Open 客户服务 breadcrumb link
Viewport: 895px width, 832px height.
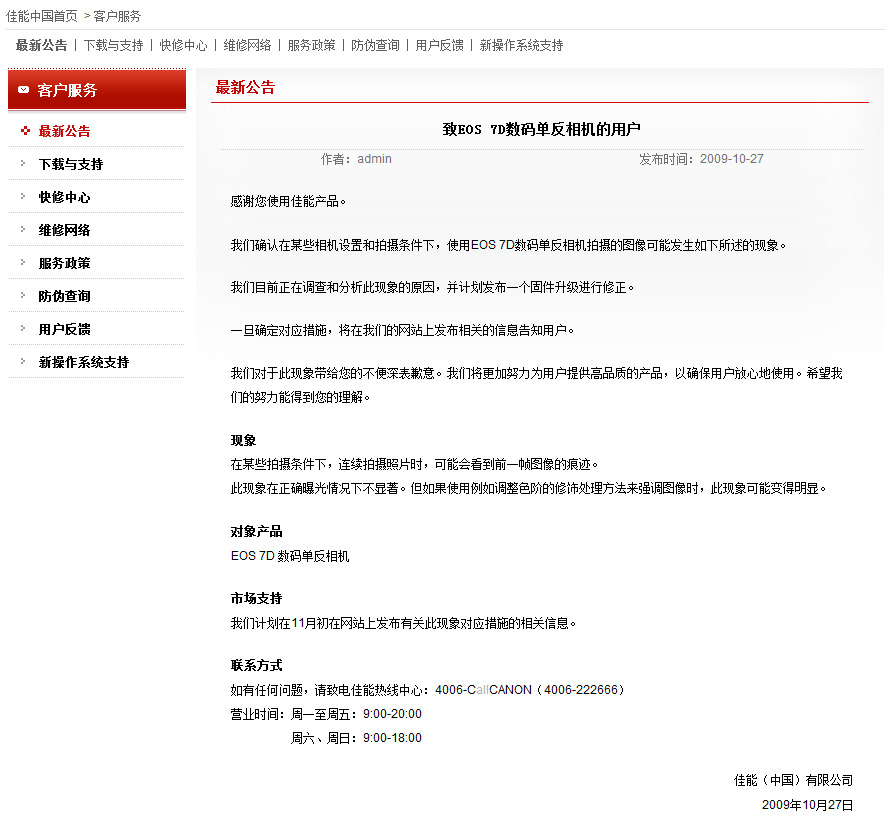(117, 16)
